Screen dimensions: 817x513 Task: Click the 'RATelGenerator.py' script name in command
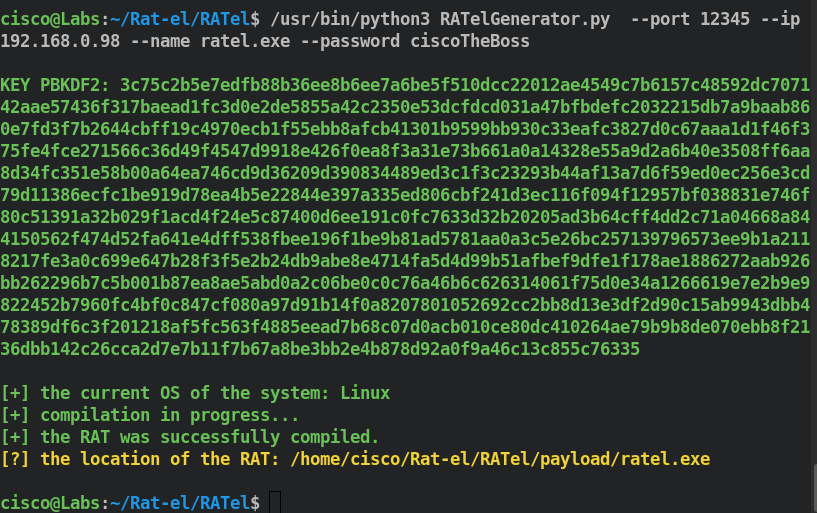coord(525,19)
